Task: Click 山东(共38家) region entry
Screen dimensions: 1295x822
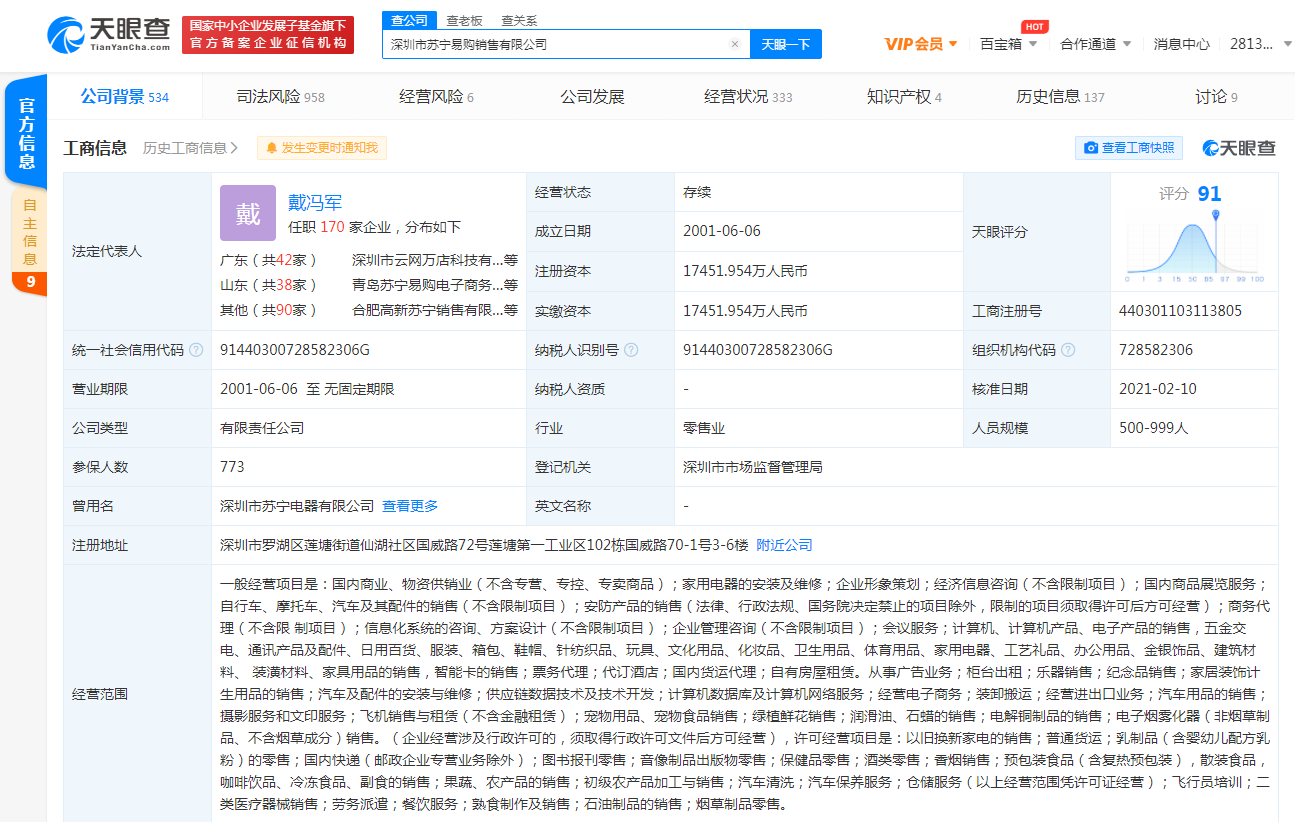Action: (269, 285)
